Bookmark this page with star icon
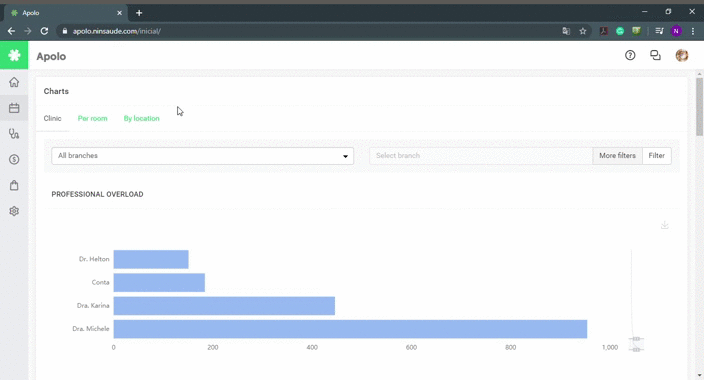 pos(583,31)
